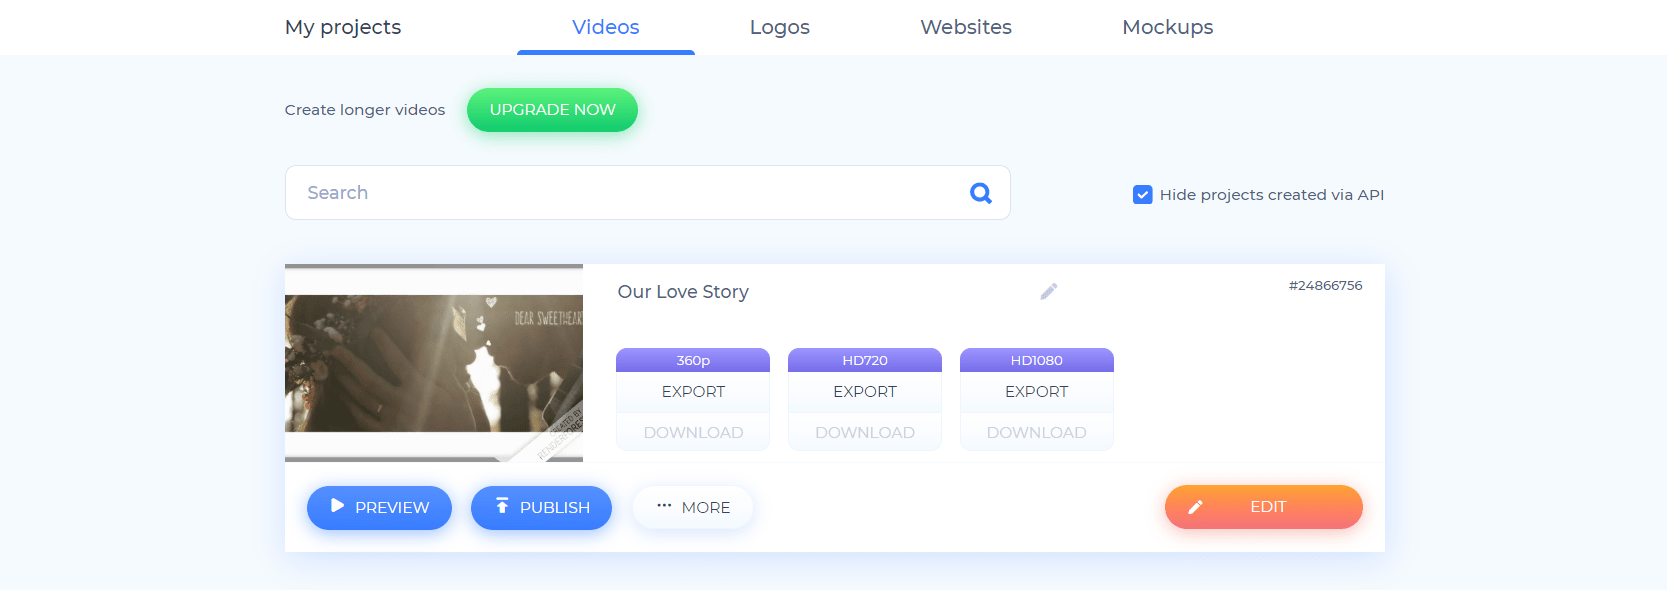The width and height of the screenshot is (1667, 590).
Task: Export the video in HD720
Action: click(865, 392)
